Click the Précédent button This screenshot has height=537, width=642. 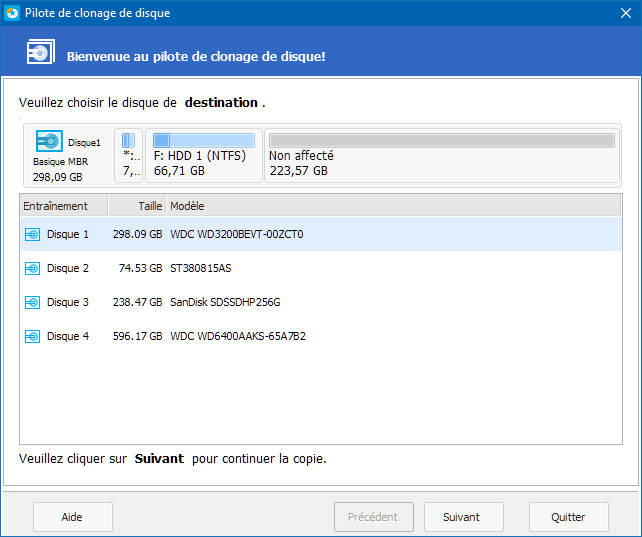pyautogui.click(x=374, y=517)
